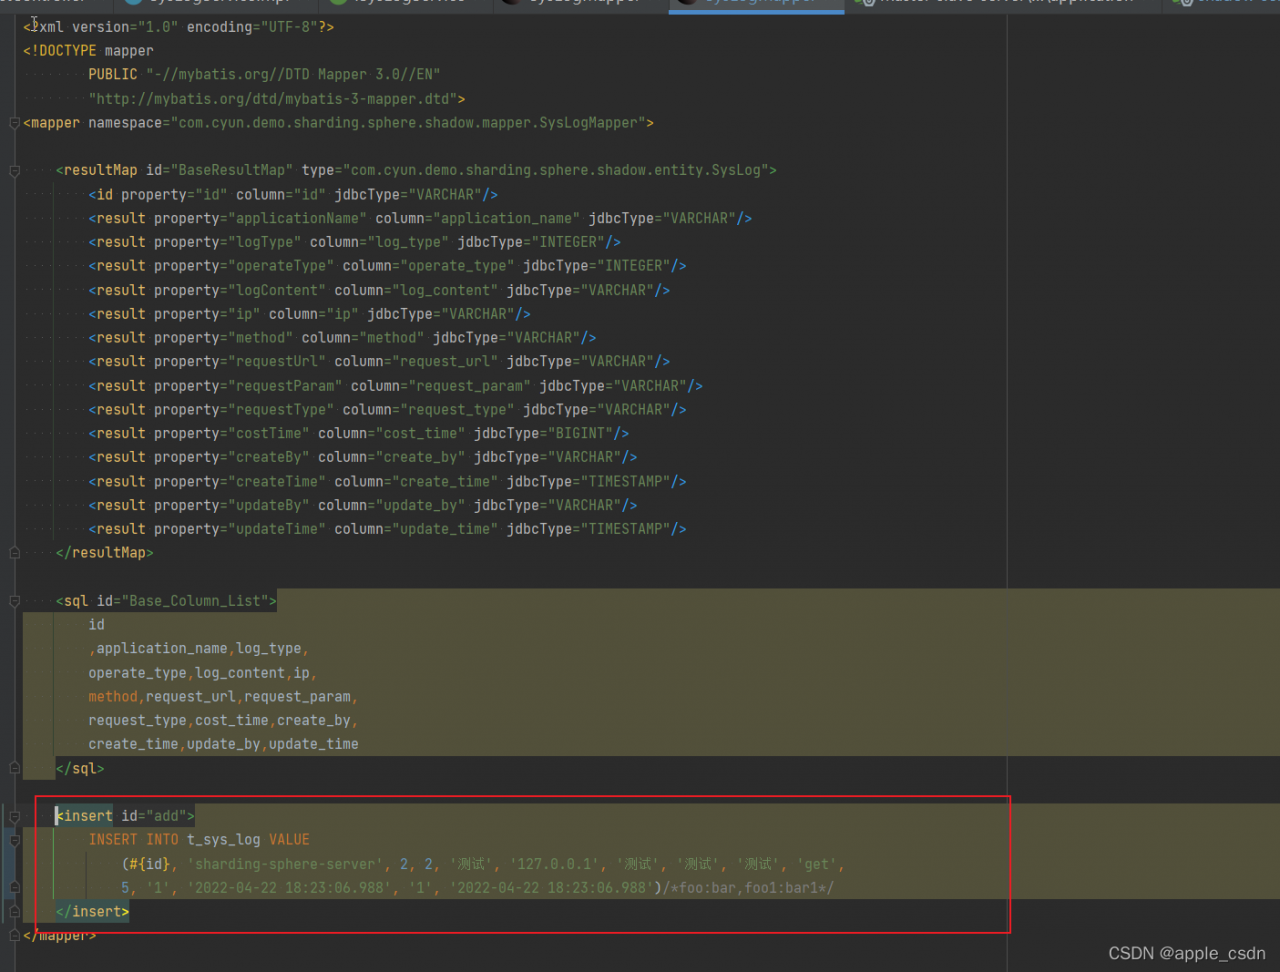Collapse the resultMap opening tag fold
1280x972 pixels.
(14, 171)
